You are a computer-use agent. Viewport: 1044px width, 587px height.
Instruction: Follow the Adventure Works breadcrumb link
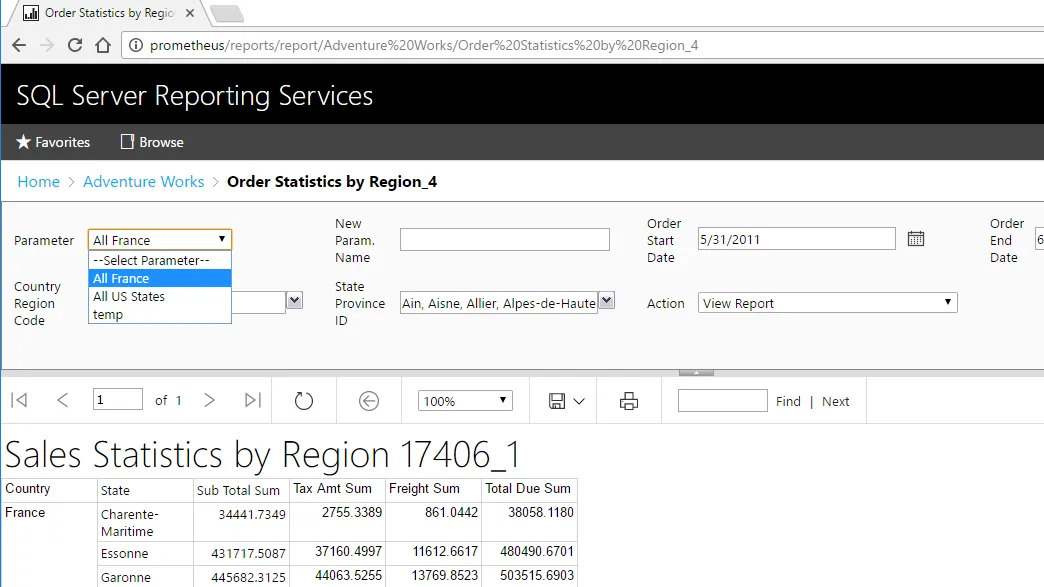tap(143, 182)
